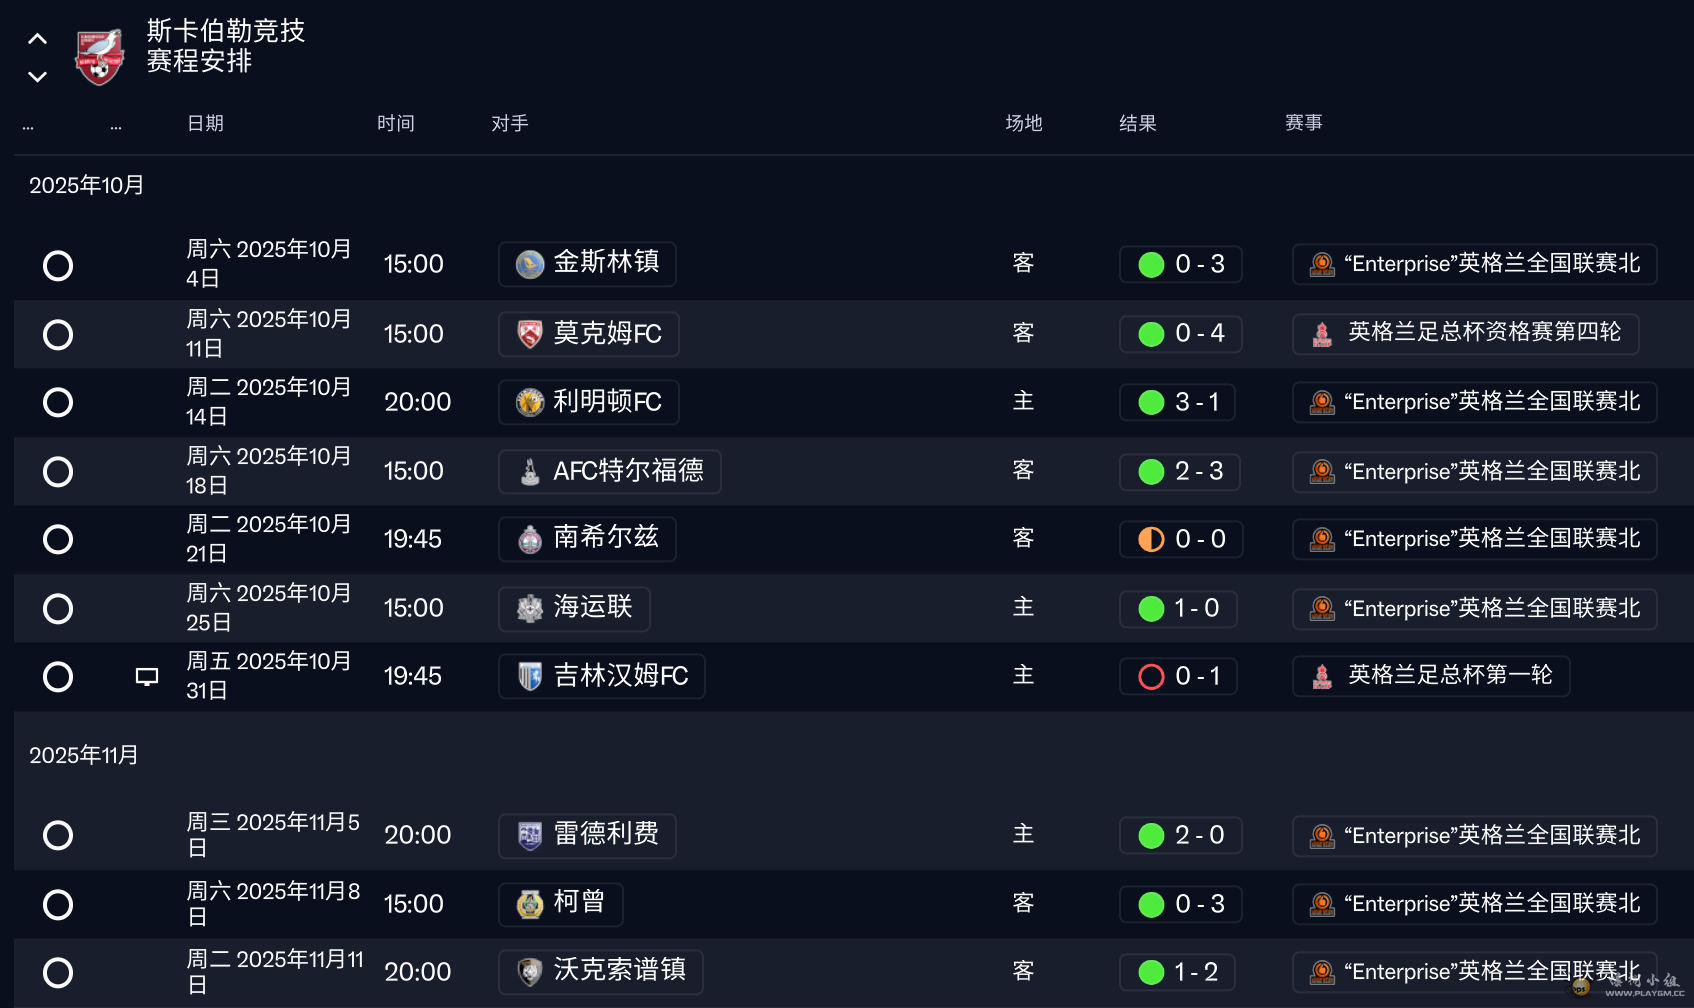Collapse the 2025年11月 month section
Viewport: 1694px width, 1008px height.
pos(84,755)
